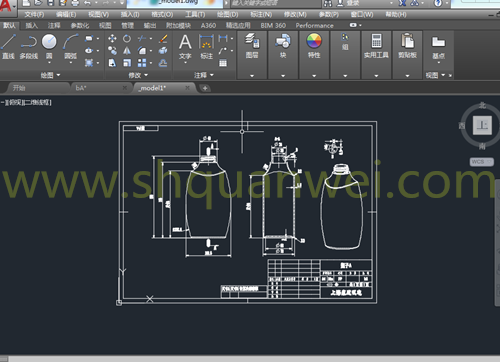This screenshot has width=500, height=362.
Task: Select the Polyline (多段线) tool
Action: coord(29,46)
